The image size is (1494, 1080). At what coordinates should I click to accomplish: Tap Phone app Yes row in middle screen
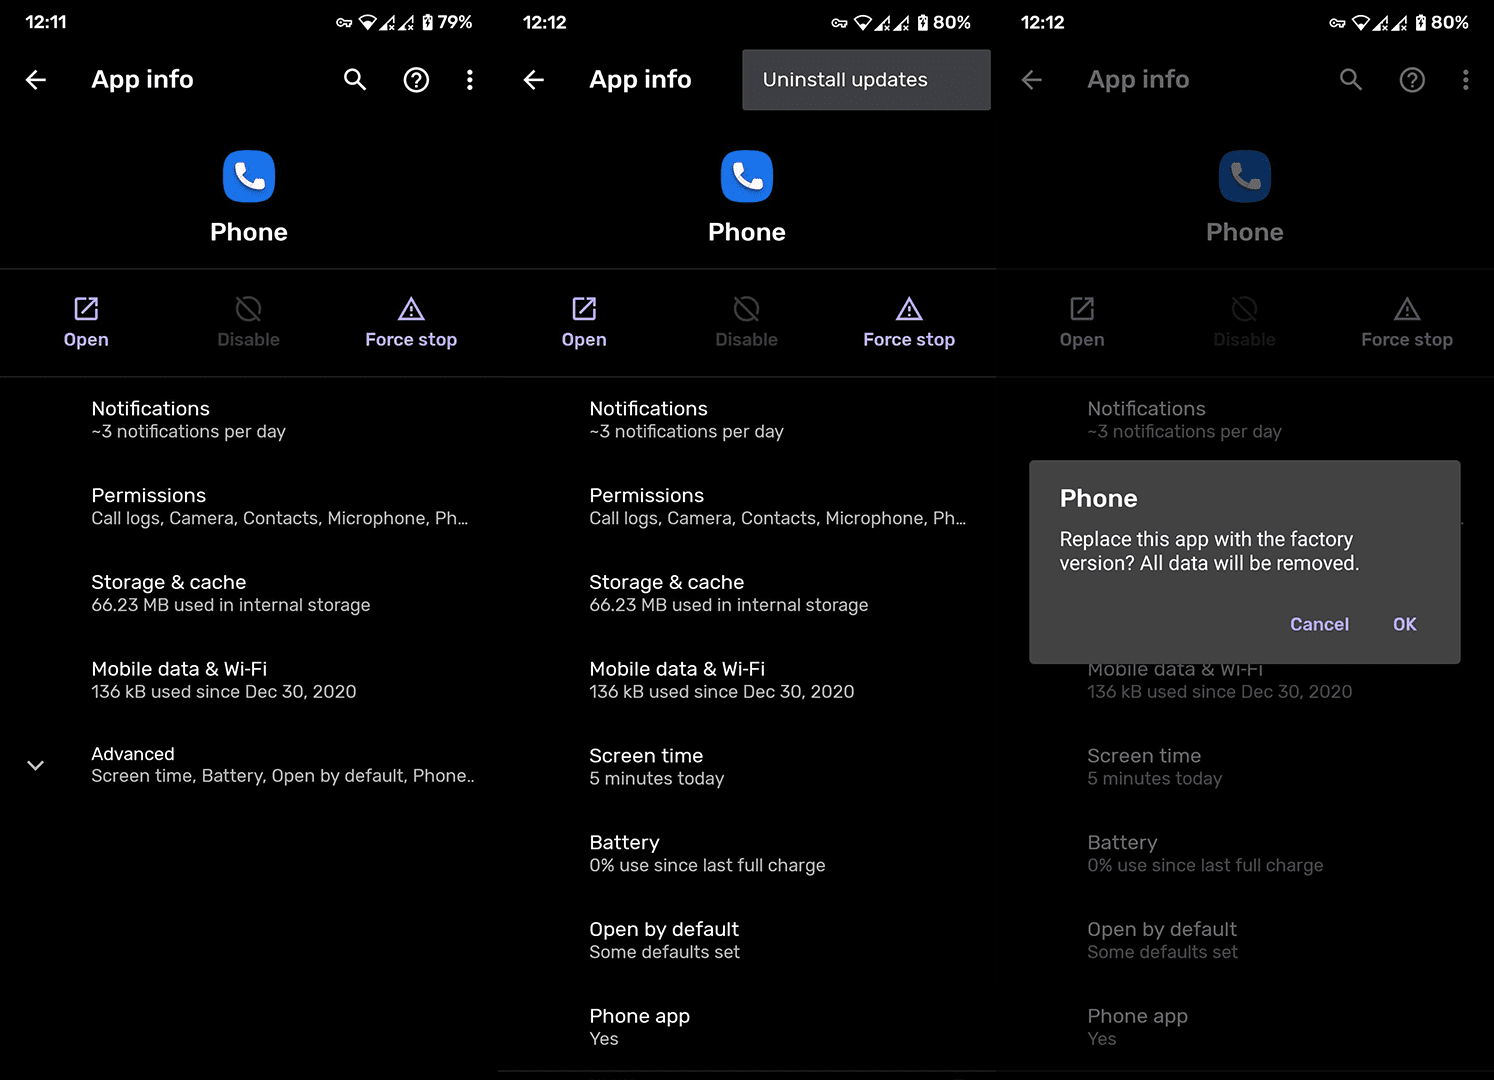coord(747,1027)
